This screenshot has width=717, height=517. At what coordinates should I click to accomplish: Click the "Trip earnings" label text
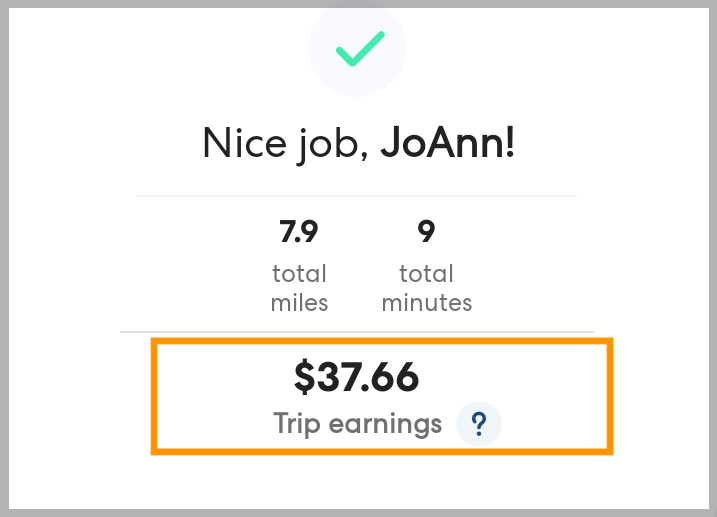coord(357,425)
